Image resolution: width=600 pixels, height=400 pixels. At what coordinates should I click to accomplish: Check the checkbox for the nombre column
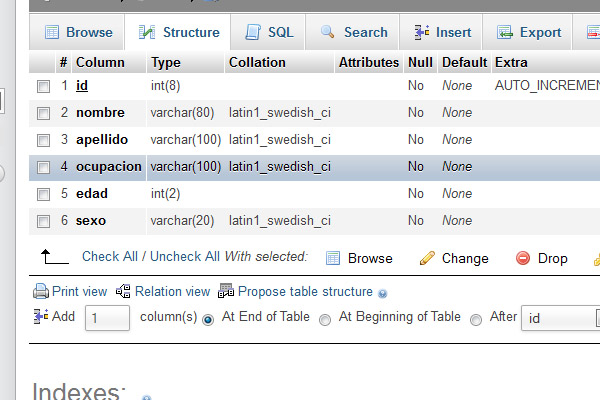click(x=43, y=113)
